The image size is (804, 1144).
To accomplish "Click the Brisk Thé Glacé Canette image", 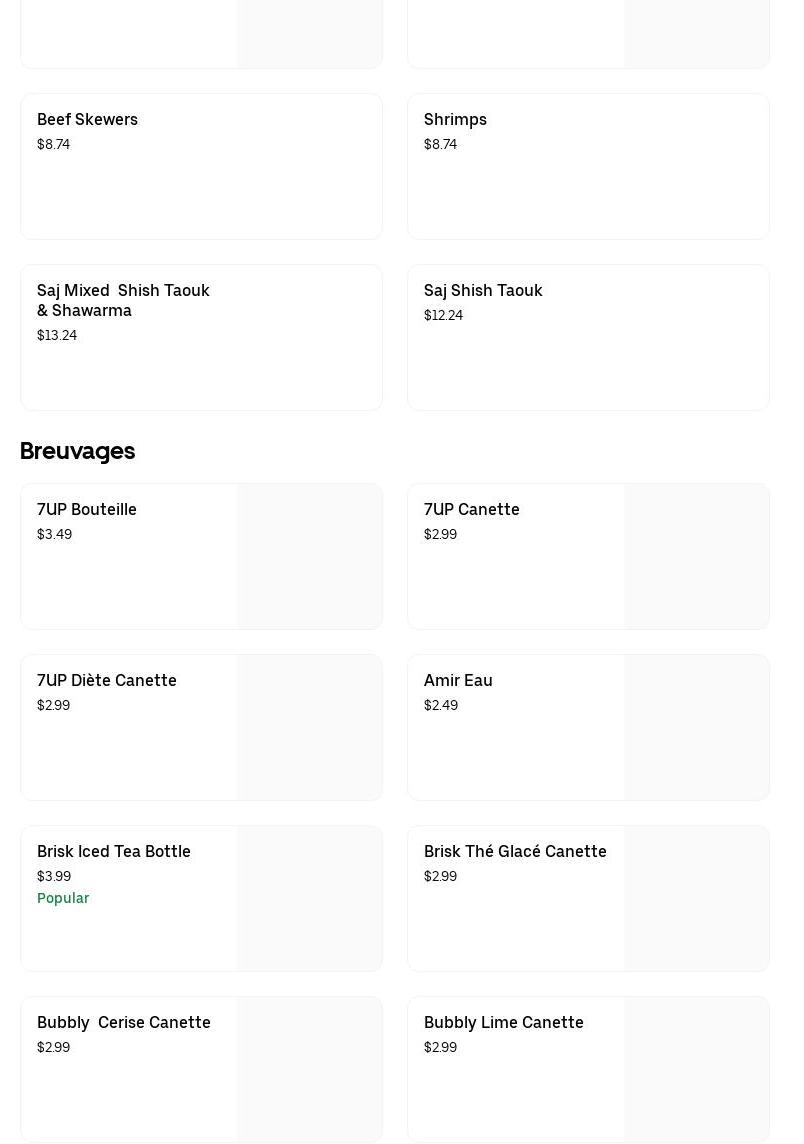I will coord(696,899).
